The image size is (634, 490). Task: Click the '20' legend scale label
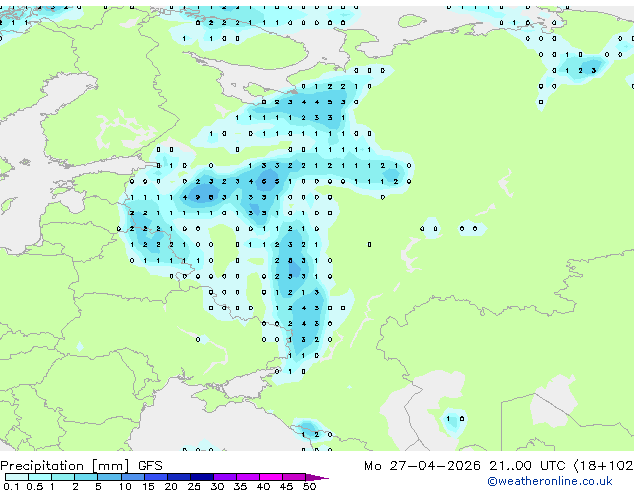(171, 486)
